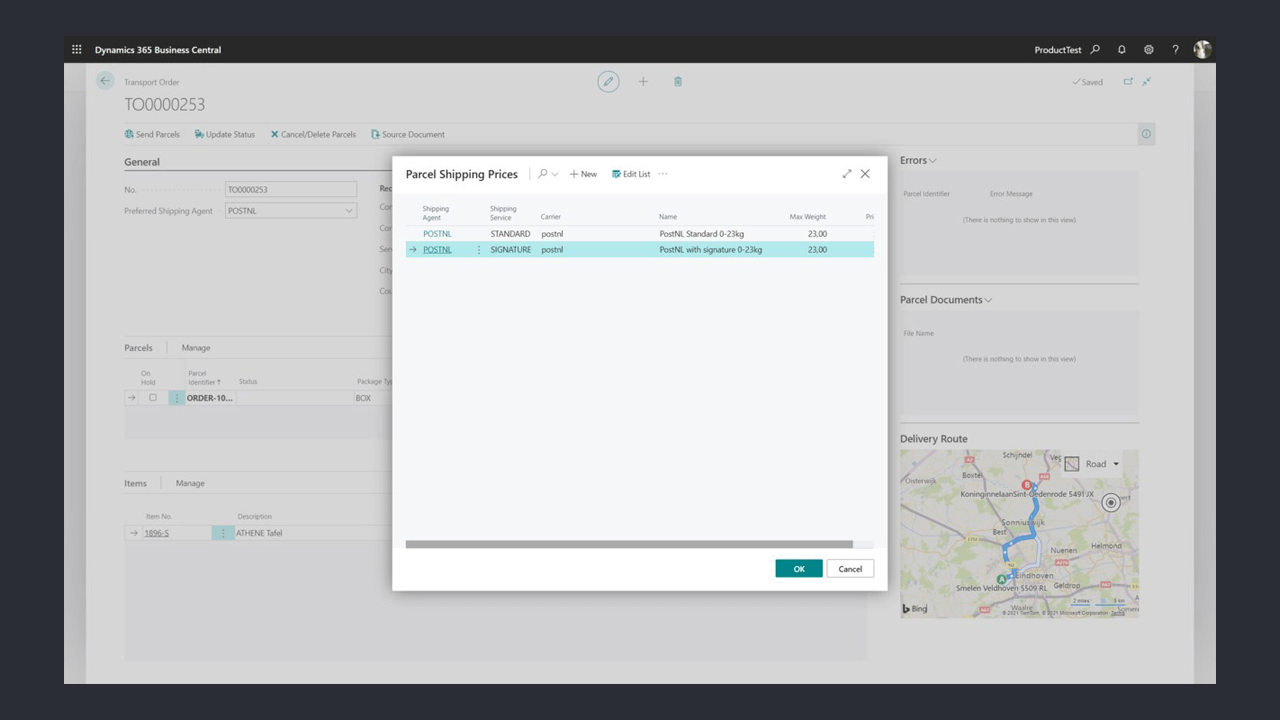Click Source Document action
Viewport: 1280px width, 720px height.
(408, 134)
